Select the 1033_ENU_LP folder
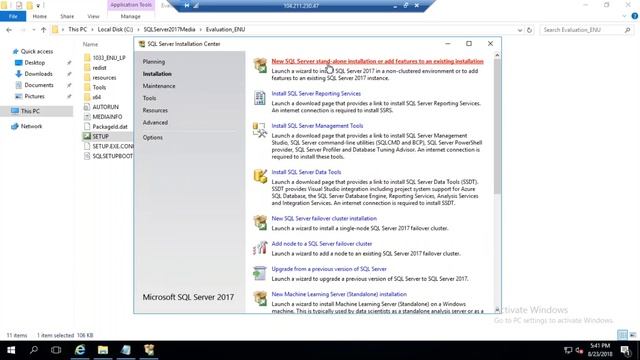Screen dimensions: 640x360 click(x=109, y=58)
